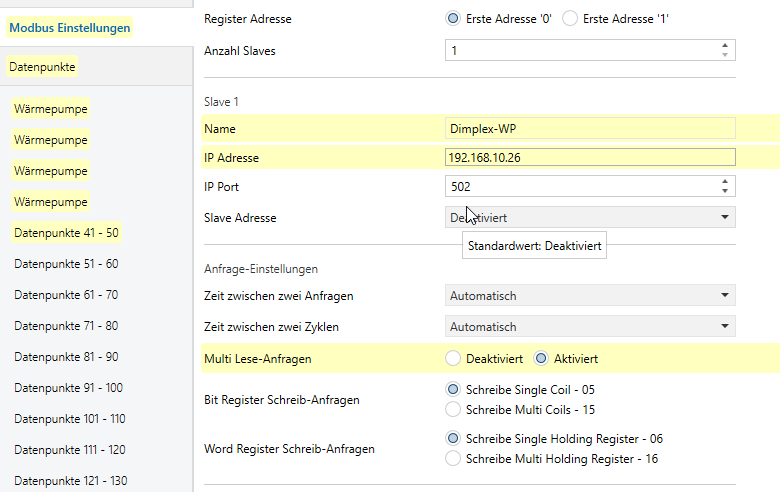Open the Slave Adresse dropdown
Screen dimensions: 780x492
pos(590,217)
